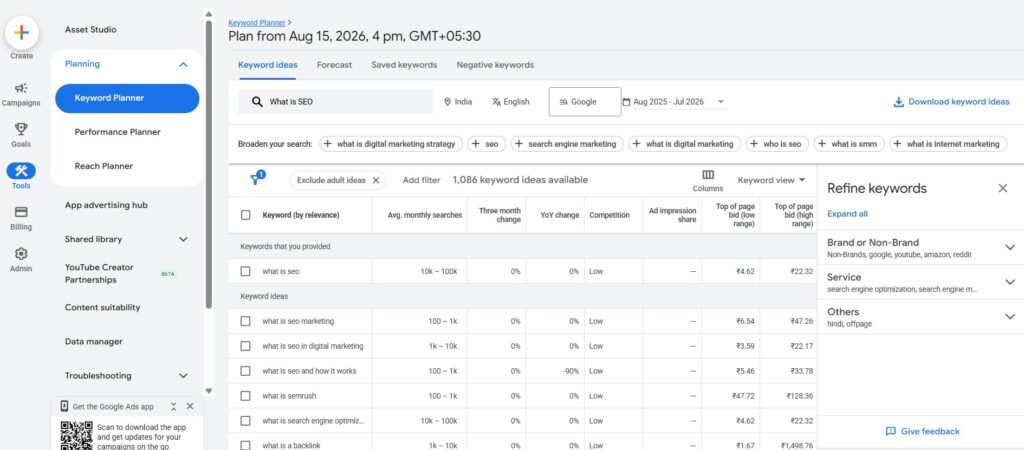
Task: Collapse the Planning section chevron
Action: click(183, 64)
